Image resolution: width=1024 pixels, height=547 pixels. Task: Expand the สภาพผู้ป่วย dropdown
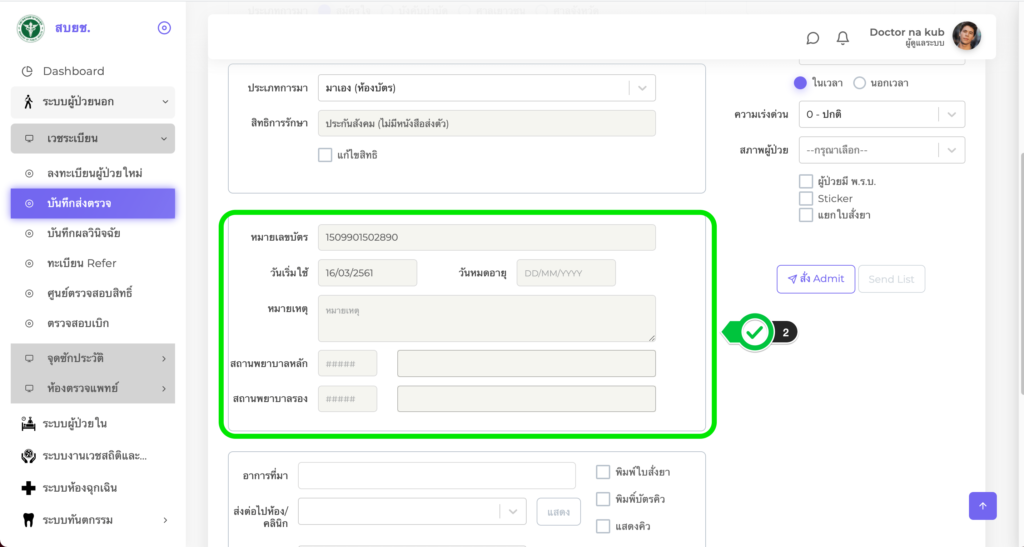(881, 150)
